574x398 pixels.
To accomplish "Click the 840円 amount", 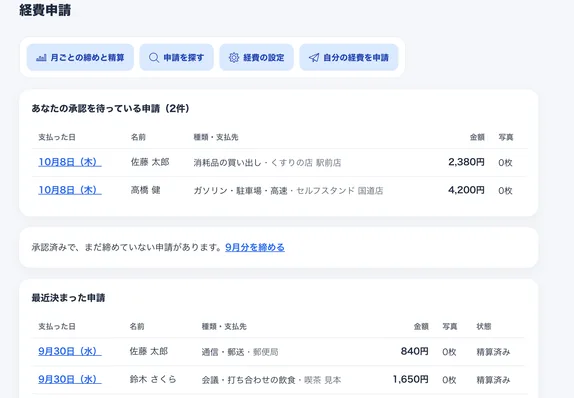I will 414,351.
